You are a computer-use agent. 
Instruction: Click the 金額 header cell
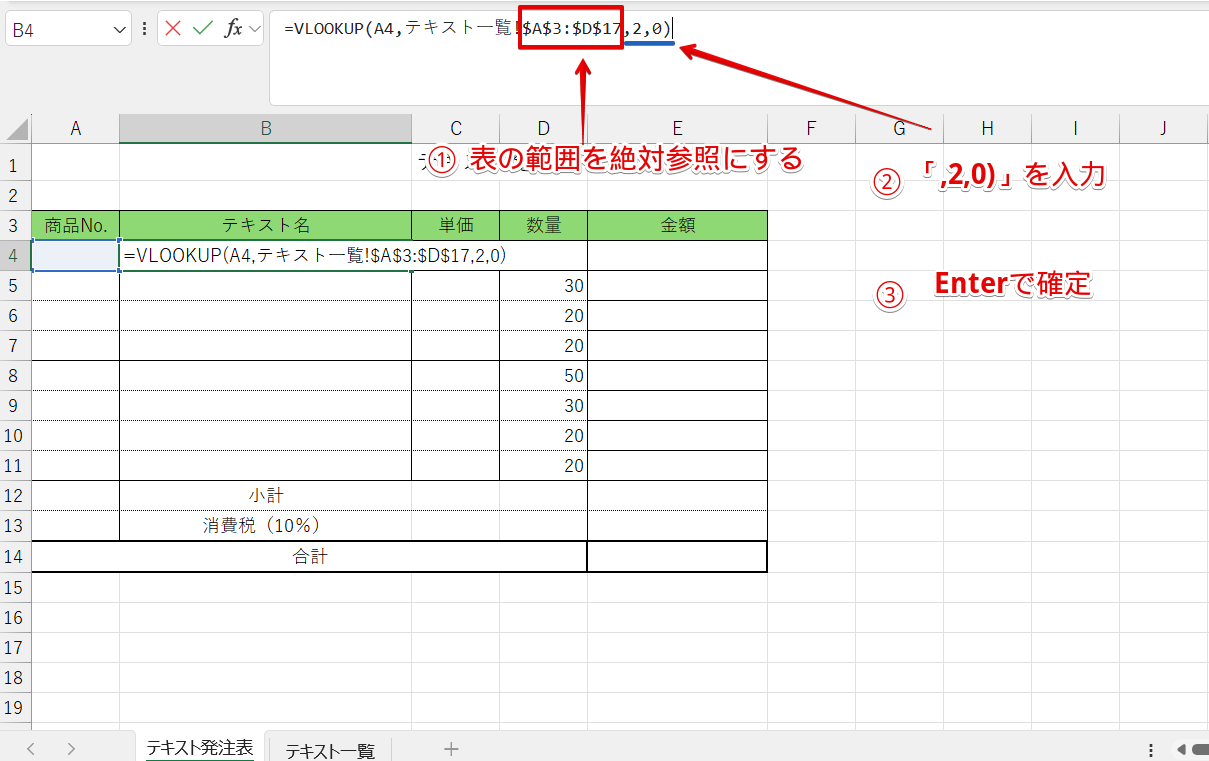pos(677,225)
